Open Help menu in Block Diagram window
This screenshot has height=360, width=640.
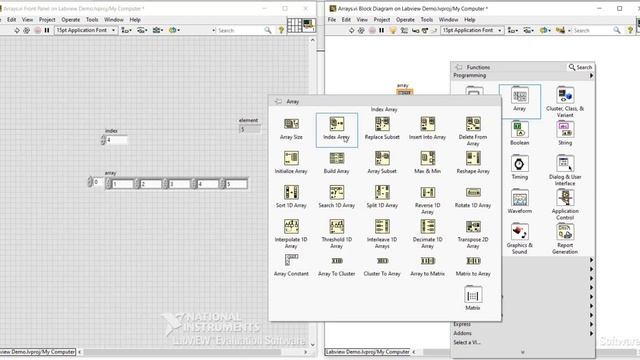[x=469, y=20]
